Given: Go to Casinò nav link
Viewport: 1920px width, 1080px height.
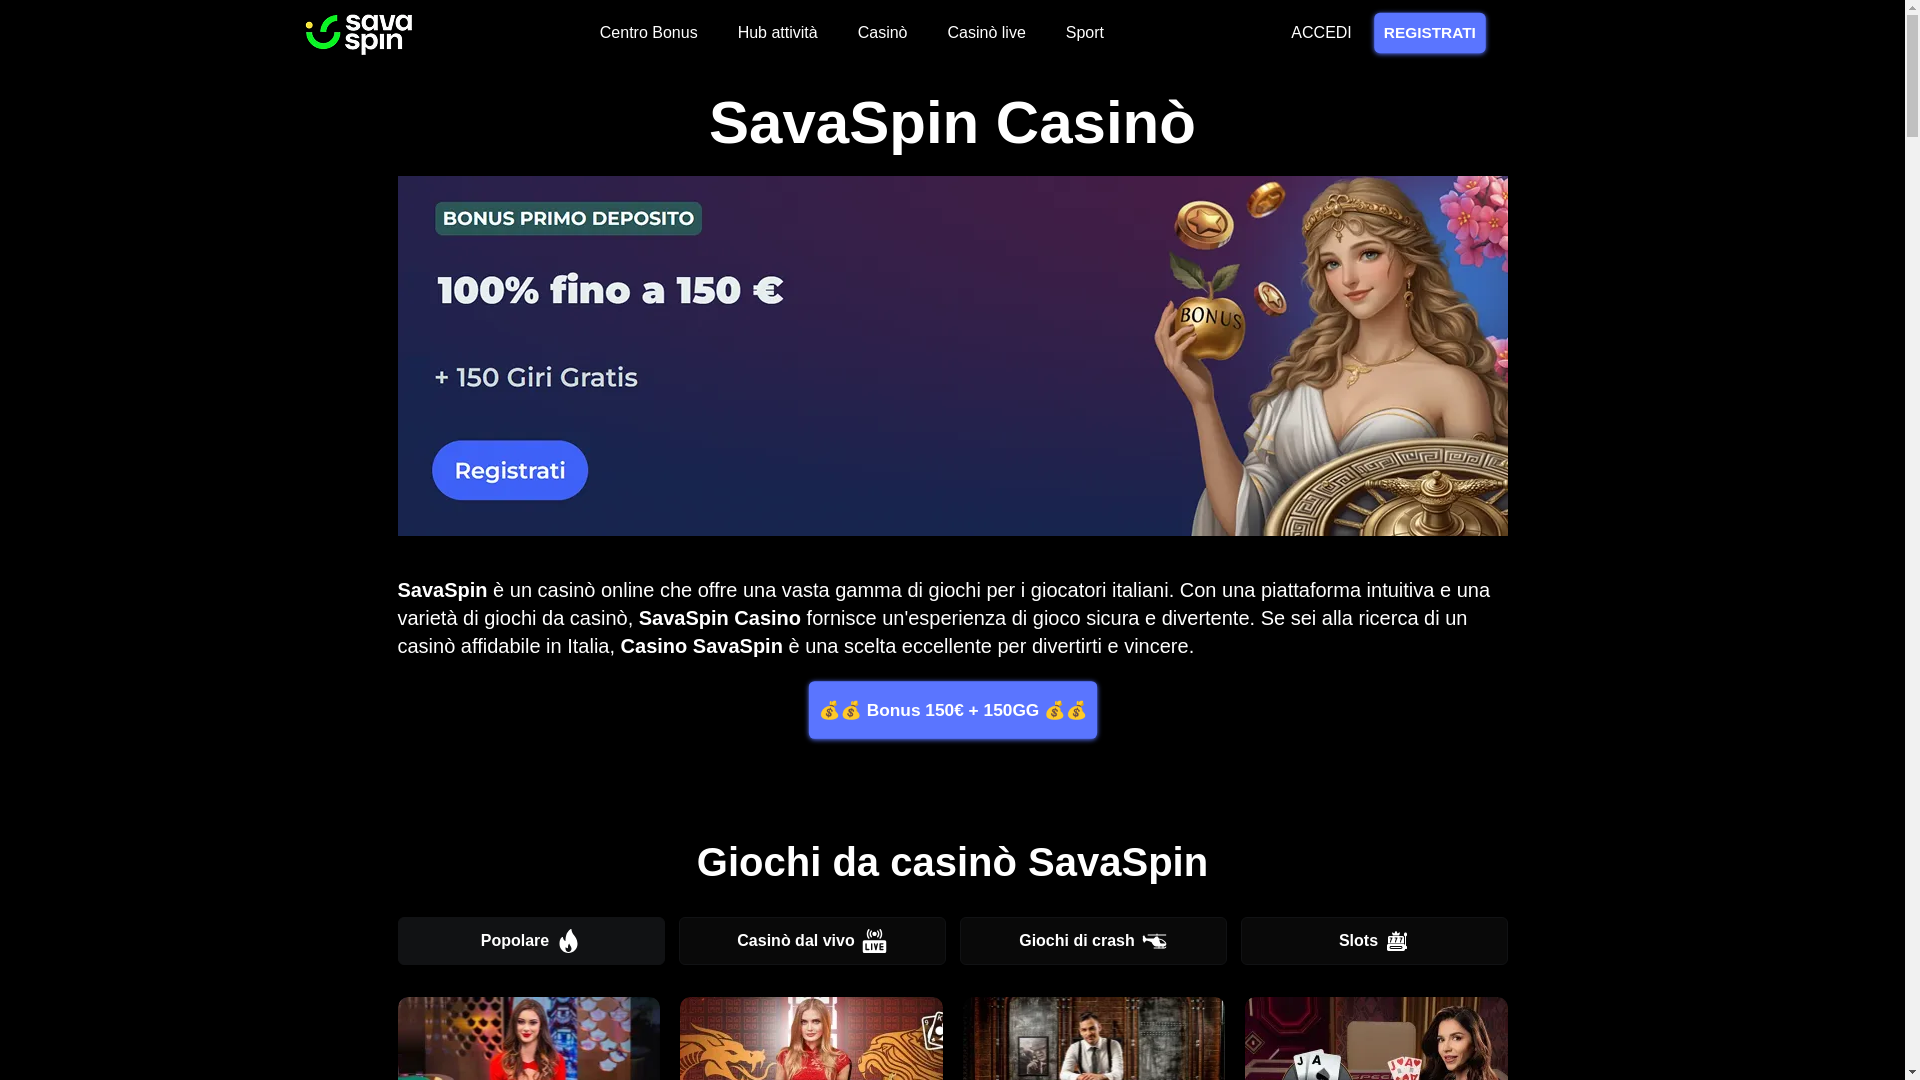Looking at the screenshot, I should point(882,33).
